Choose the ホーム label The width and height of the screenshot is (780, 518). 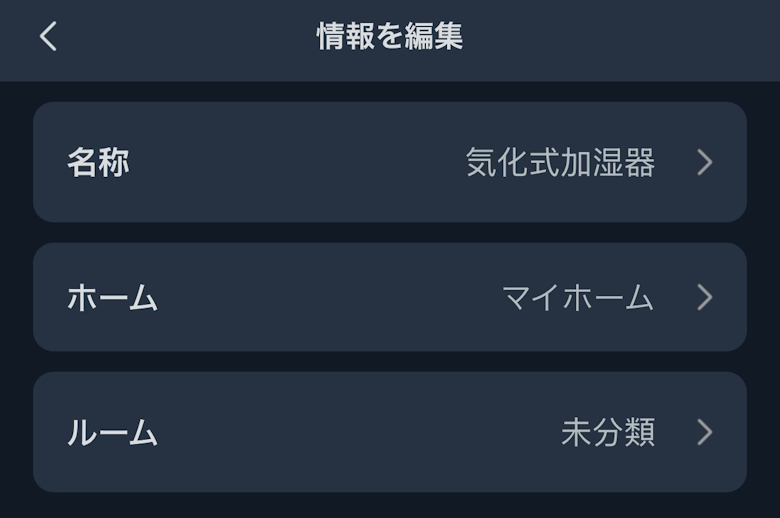[x=112, y=297]
